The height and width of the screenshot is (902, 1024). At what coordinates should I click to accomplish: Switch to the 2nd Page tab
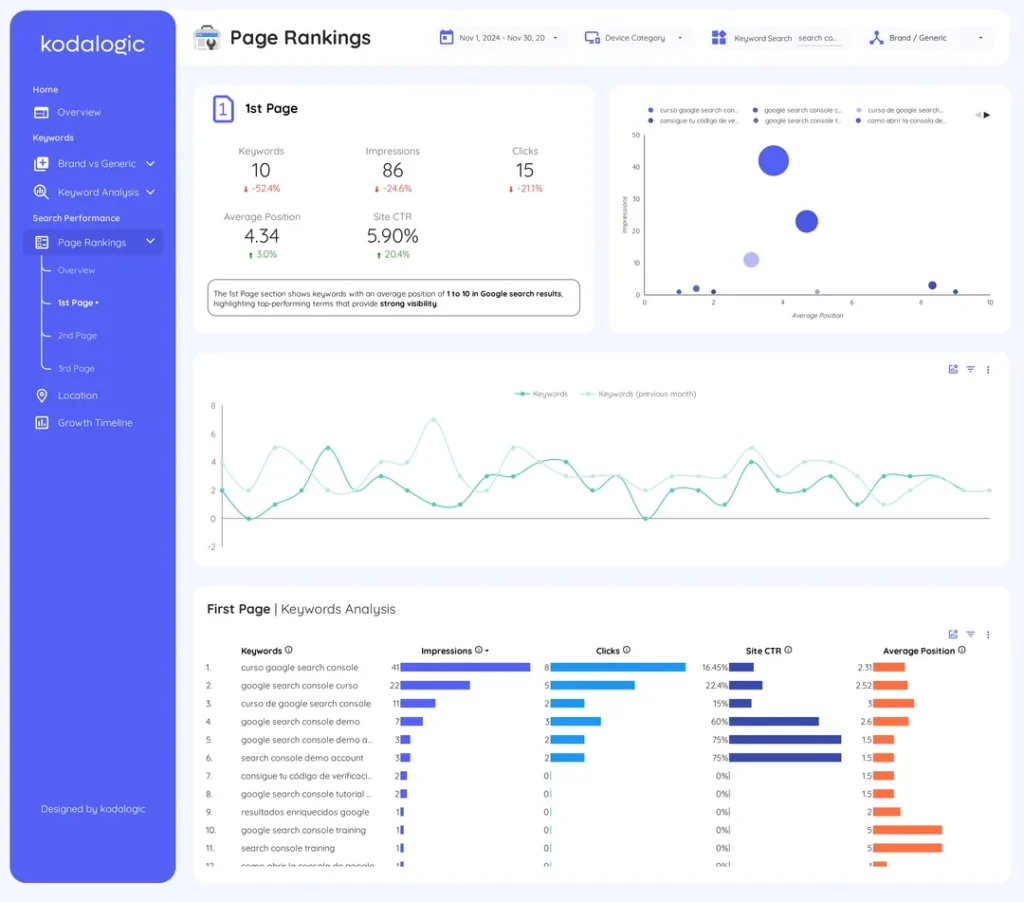(78, 335)
